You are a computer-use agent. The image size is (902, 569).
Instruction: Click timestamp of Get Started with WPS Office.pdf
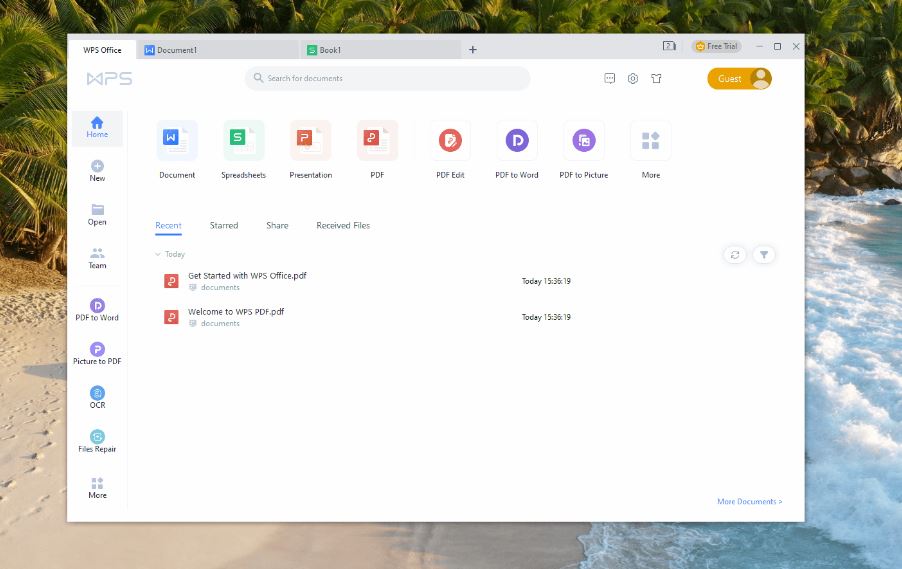[546, 281]
